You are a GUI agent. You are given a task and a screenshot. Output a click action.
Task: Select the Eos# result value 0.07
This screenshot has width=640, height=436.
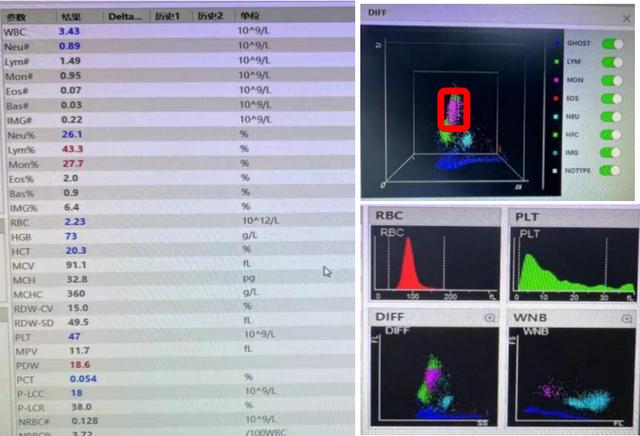(x=71, y=91)
